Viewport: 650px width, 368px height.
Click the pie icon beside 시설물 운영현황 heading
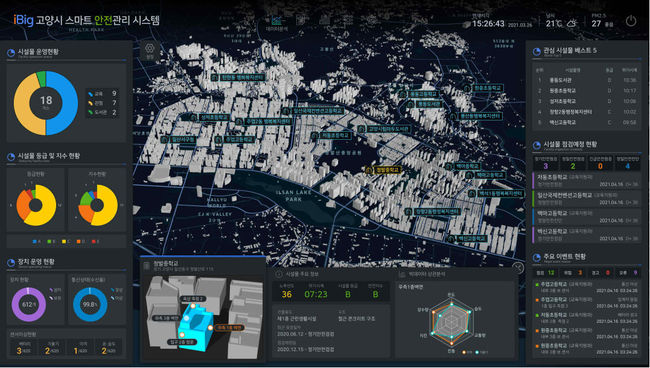pos(11,53)
